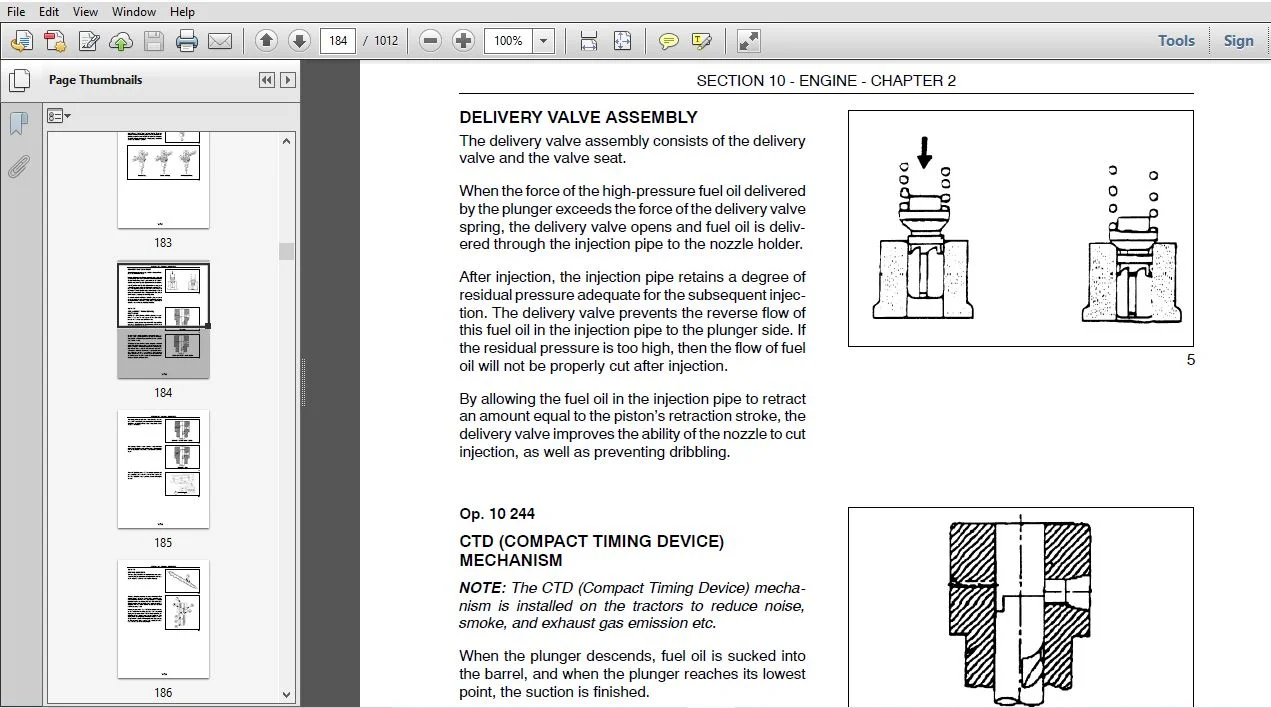Click thumbnail scrollbar down arrow
Image resolution: width=1271 pixels, height=708 pixels.
click(x=287, y=694)
